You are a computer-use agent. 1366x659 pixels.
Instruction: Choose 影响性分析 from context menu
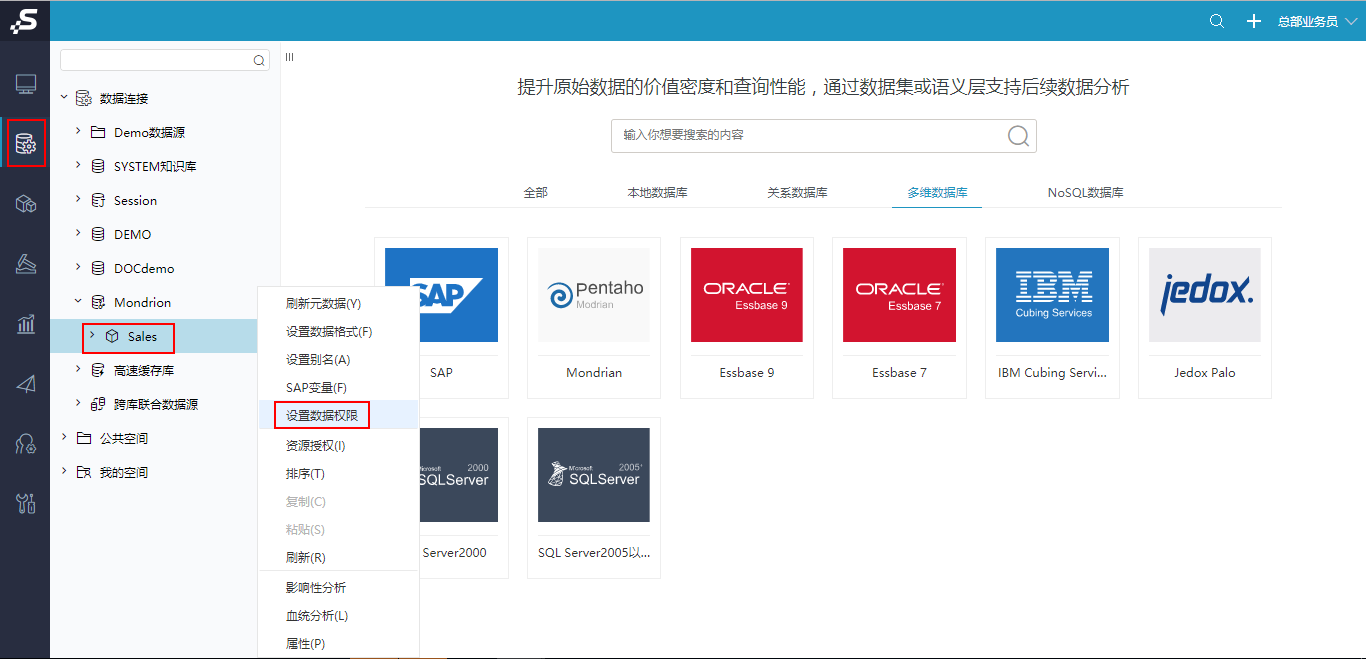(x=338, y=587)
